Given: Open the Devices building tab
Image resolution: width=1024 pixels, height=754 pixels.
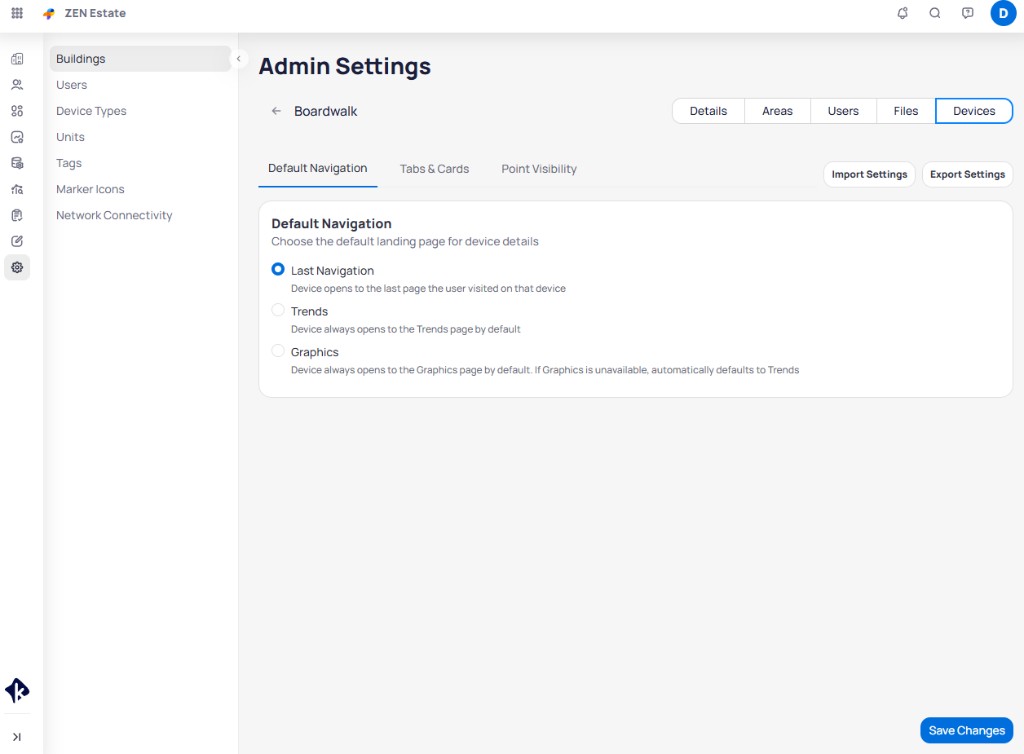Looking at the screenshot, I should click(974, 111).
